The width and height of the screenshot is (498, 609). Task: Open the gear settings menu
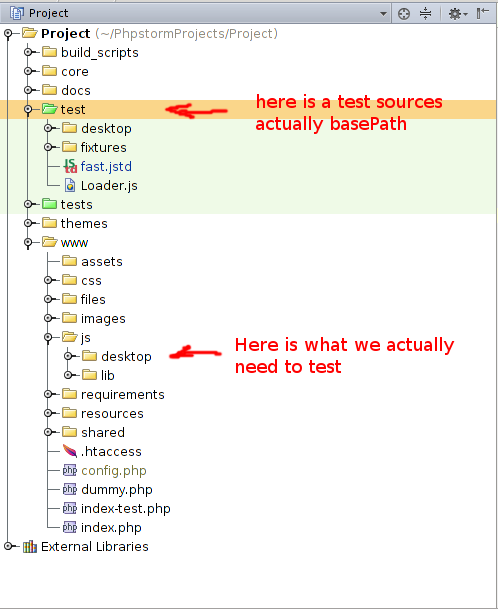[x=458, y=14]
